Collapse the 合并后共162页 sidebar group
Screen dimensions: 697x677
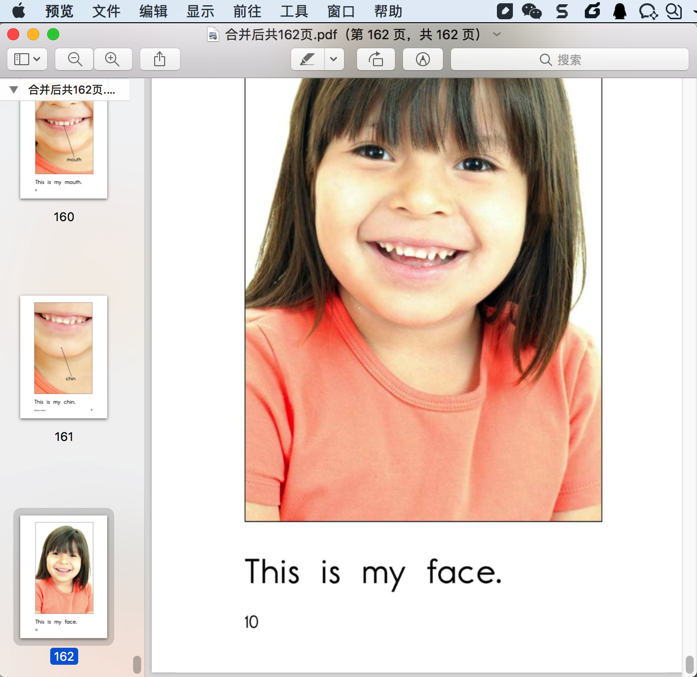(x=14, y=90)
